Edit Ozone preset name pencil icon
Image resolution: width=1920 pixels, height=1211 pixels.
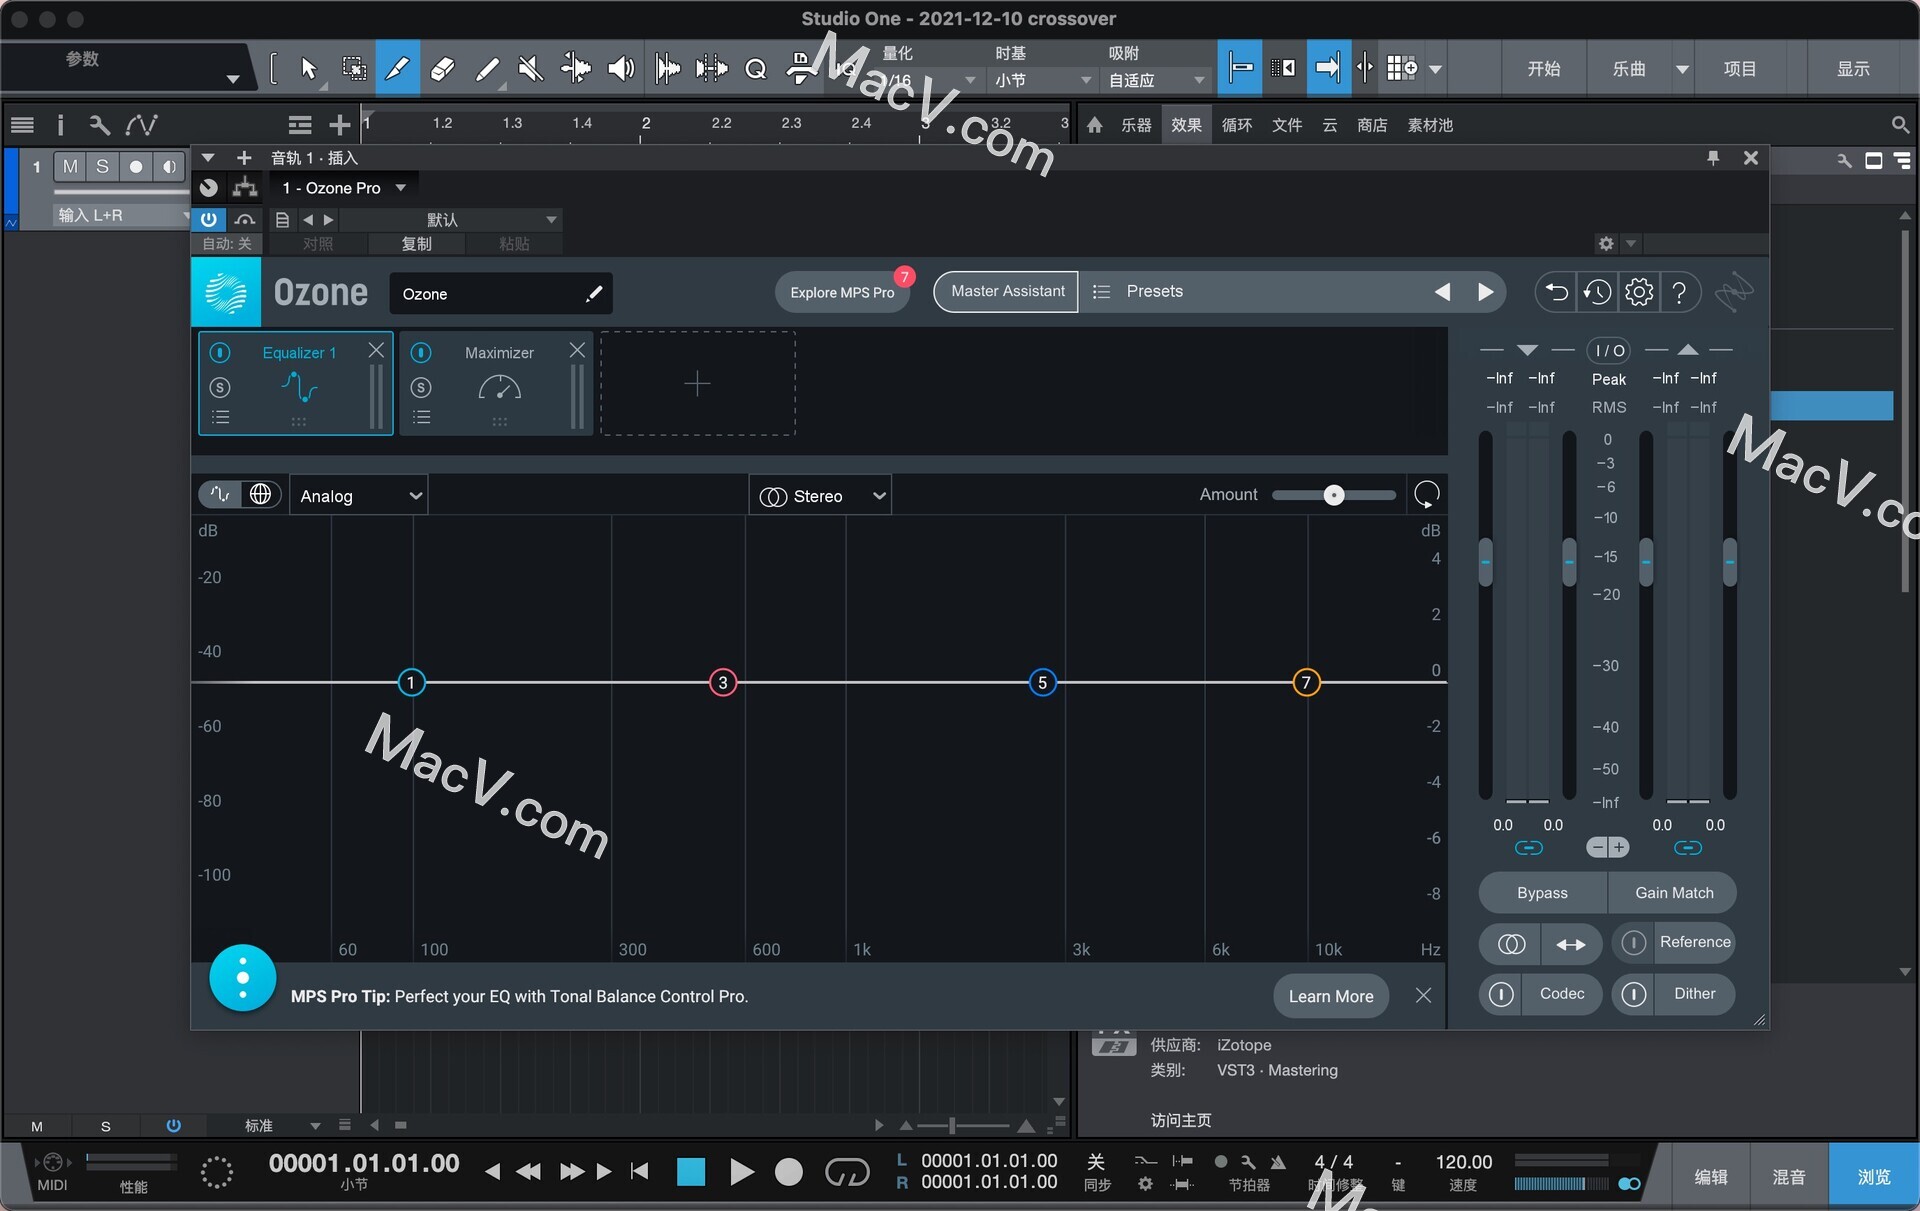[x=594, y=293]
